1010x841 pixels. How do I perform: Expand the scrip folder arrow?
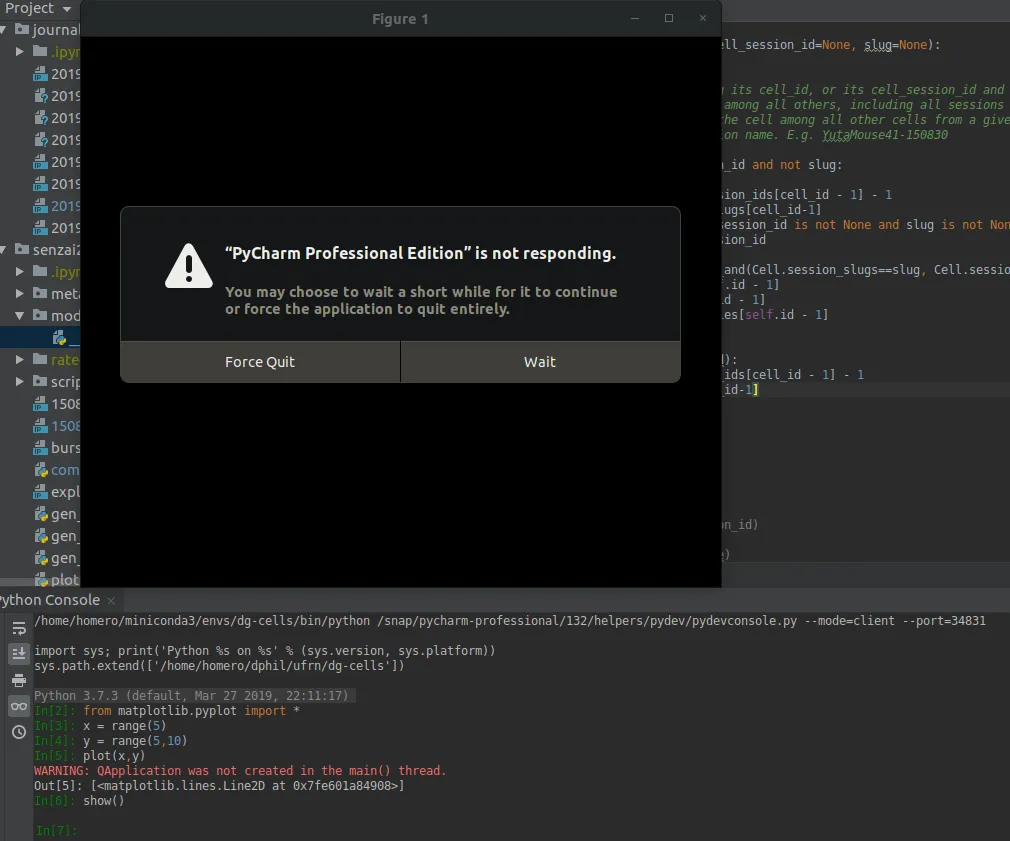19,381
